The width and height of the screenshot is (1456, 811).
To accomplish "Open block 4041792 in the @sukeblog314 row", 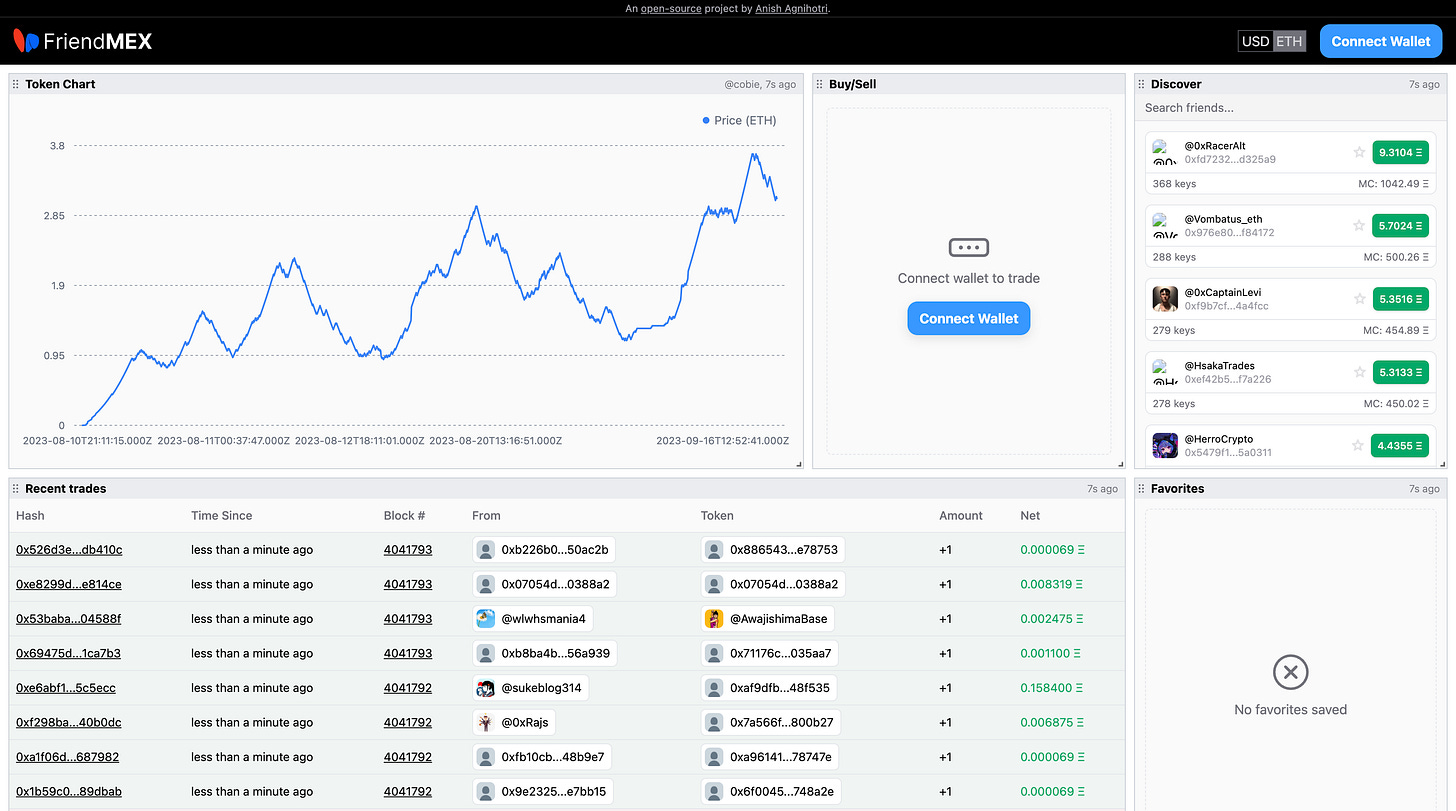I will click(x=408, y=688).
